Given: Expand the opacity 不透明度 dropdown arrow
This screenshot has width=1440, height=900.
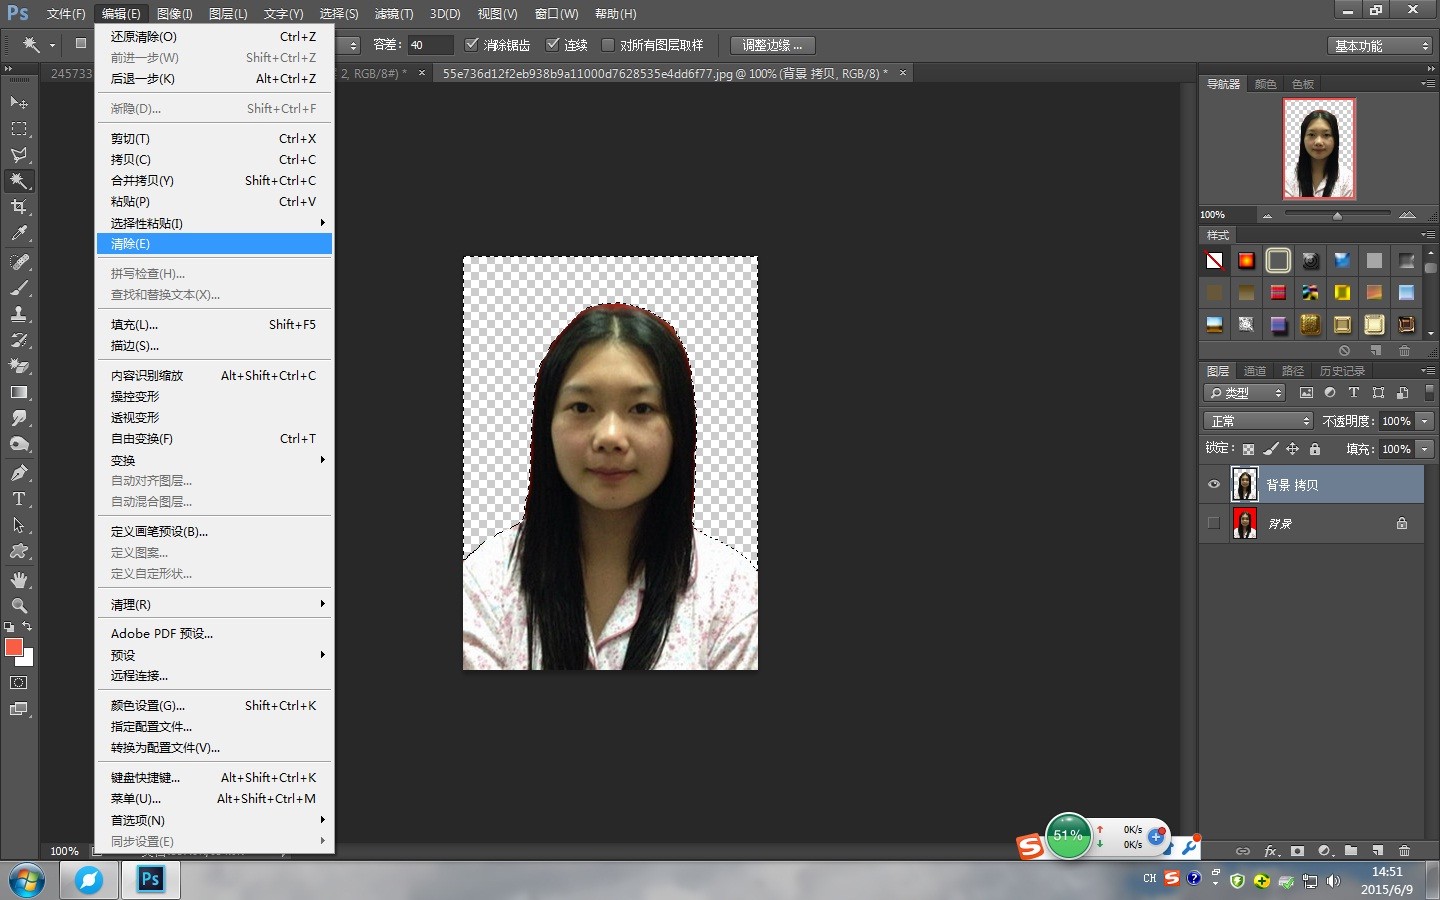Looking at the screenshot, I should click(1425, 421).
